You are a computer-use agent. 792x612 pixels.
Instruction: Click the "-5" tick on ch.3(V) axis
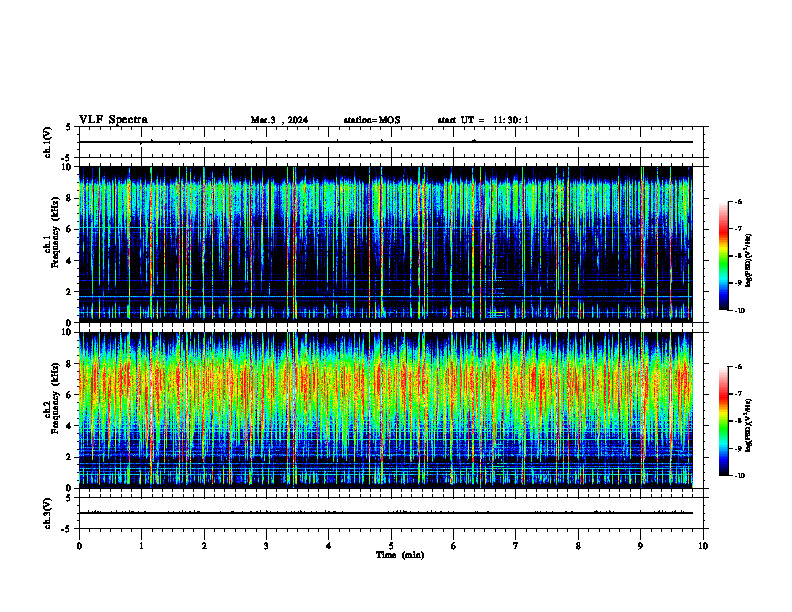pos(67,529)
